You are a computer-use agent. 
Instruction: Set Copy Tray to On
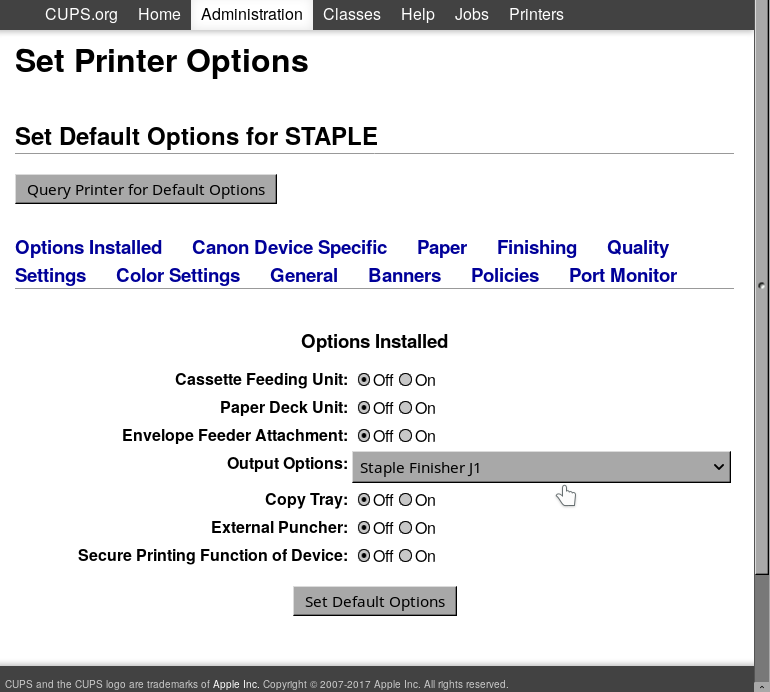405,500
